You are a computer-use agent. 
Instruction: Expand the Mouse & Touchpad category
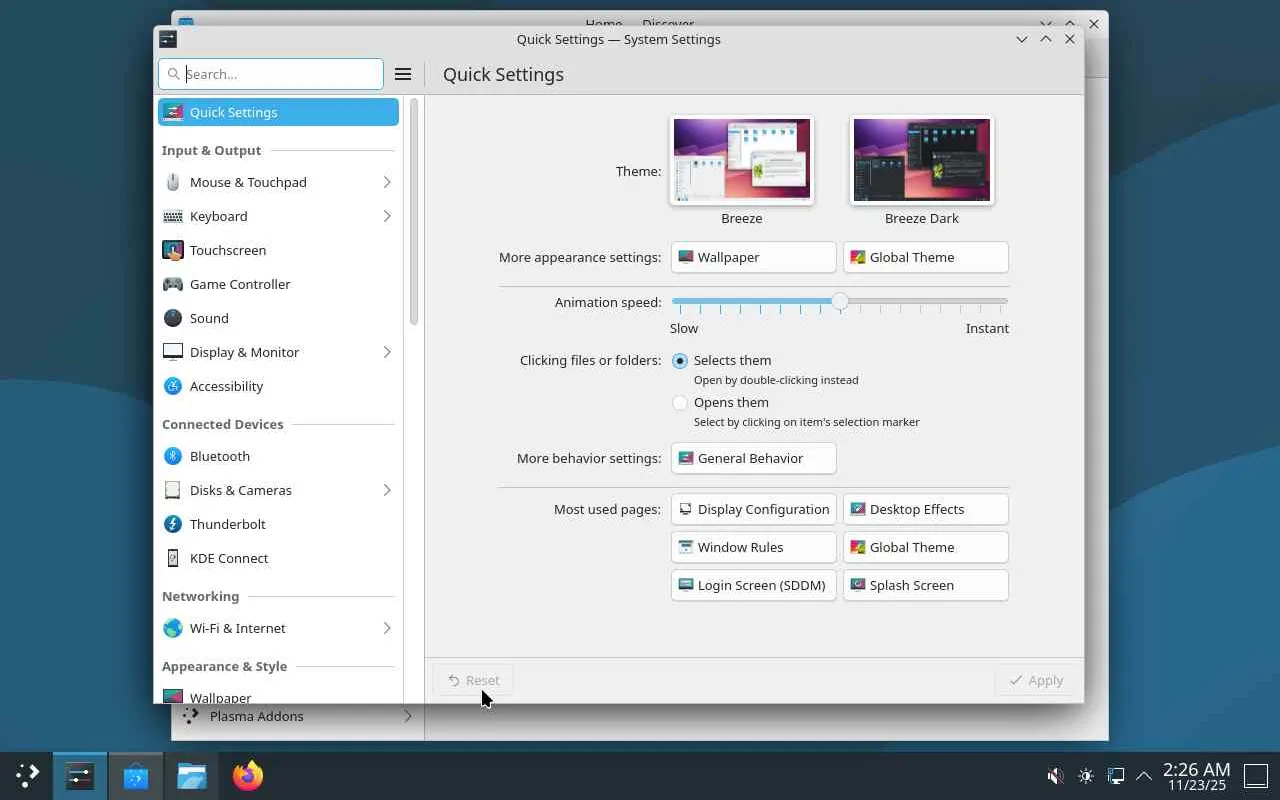tap(387, 182)
